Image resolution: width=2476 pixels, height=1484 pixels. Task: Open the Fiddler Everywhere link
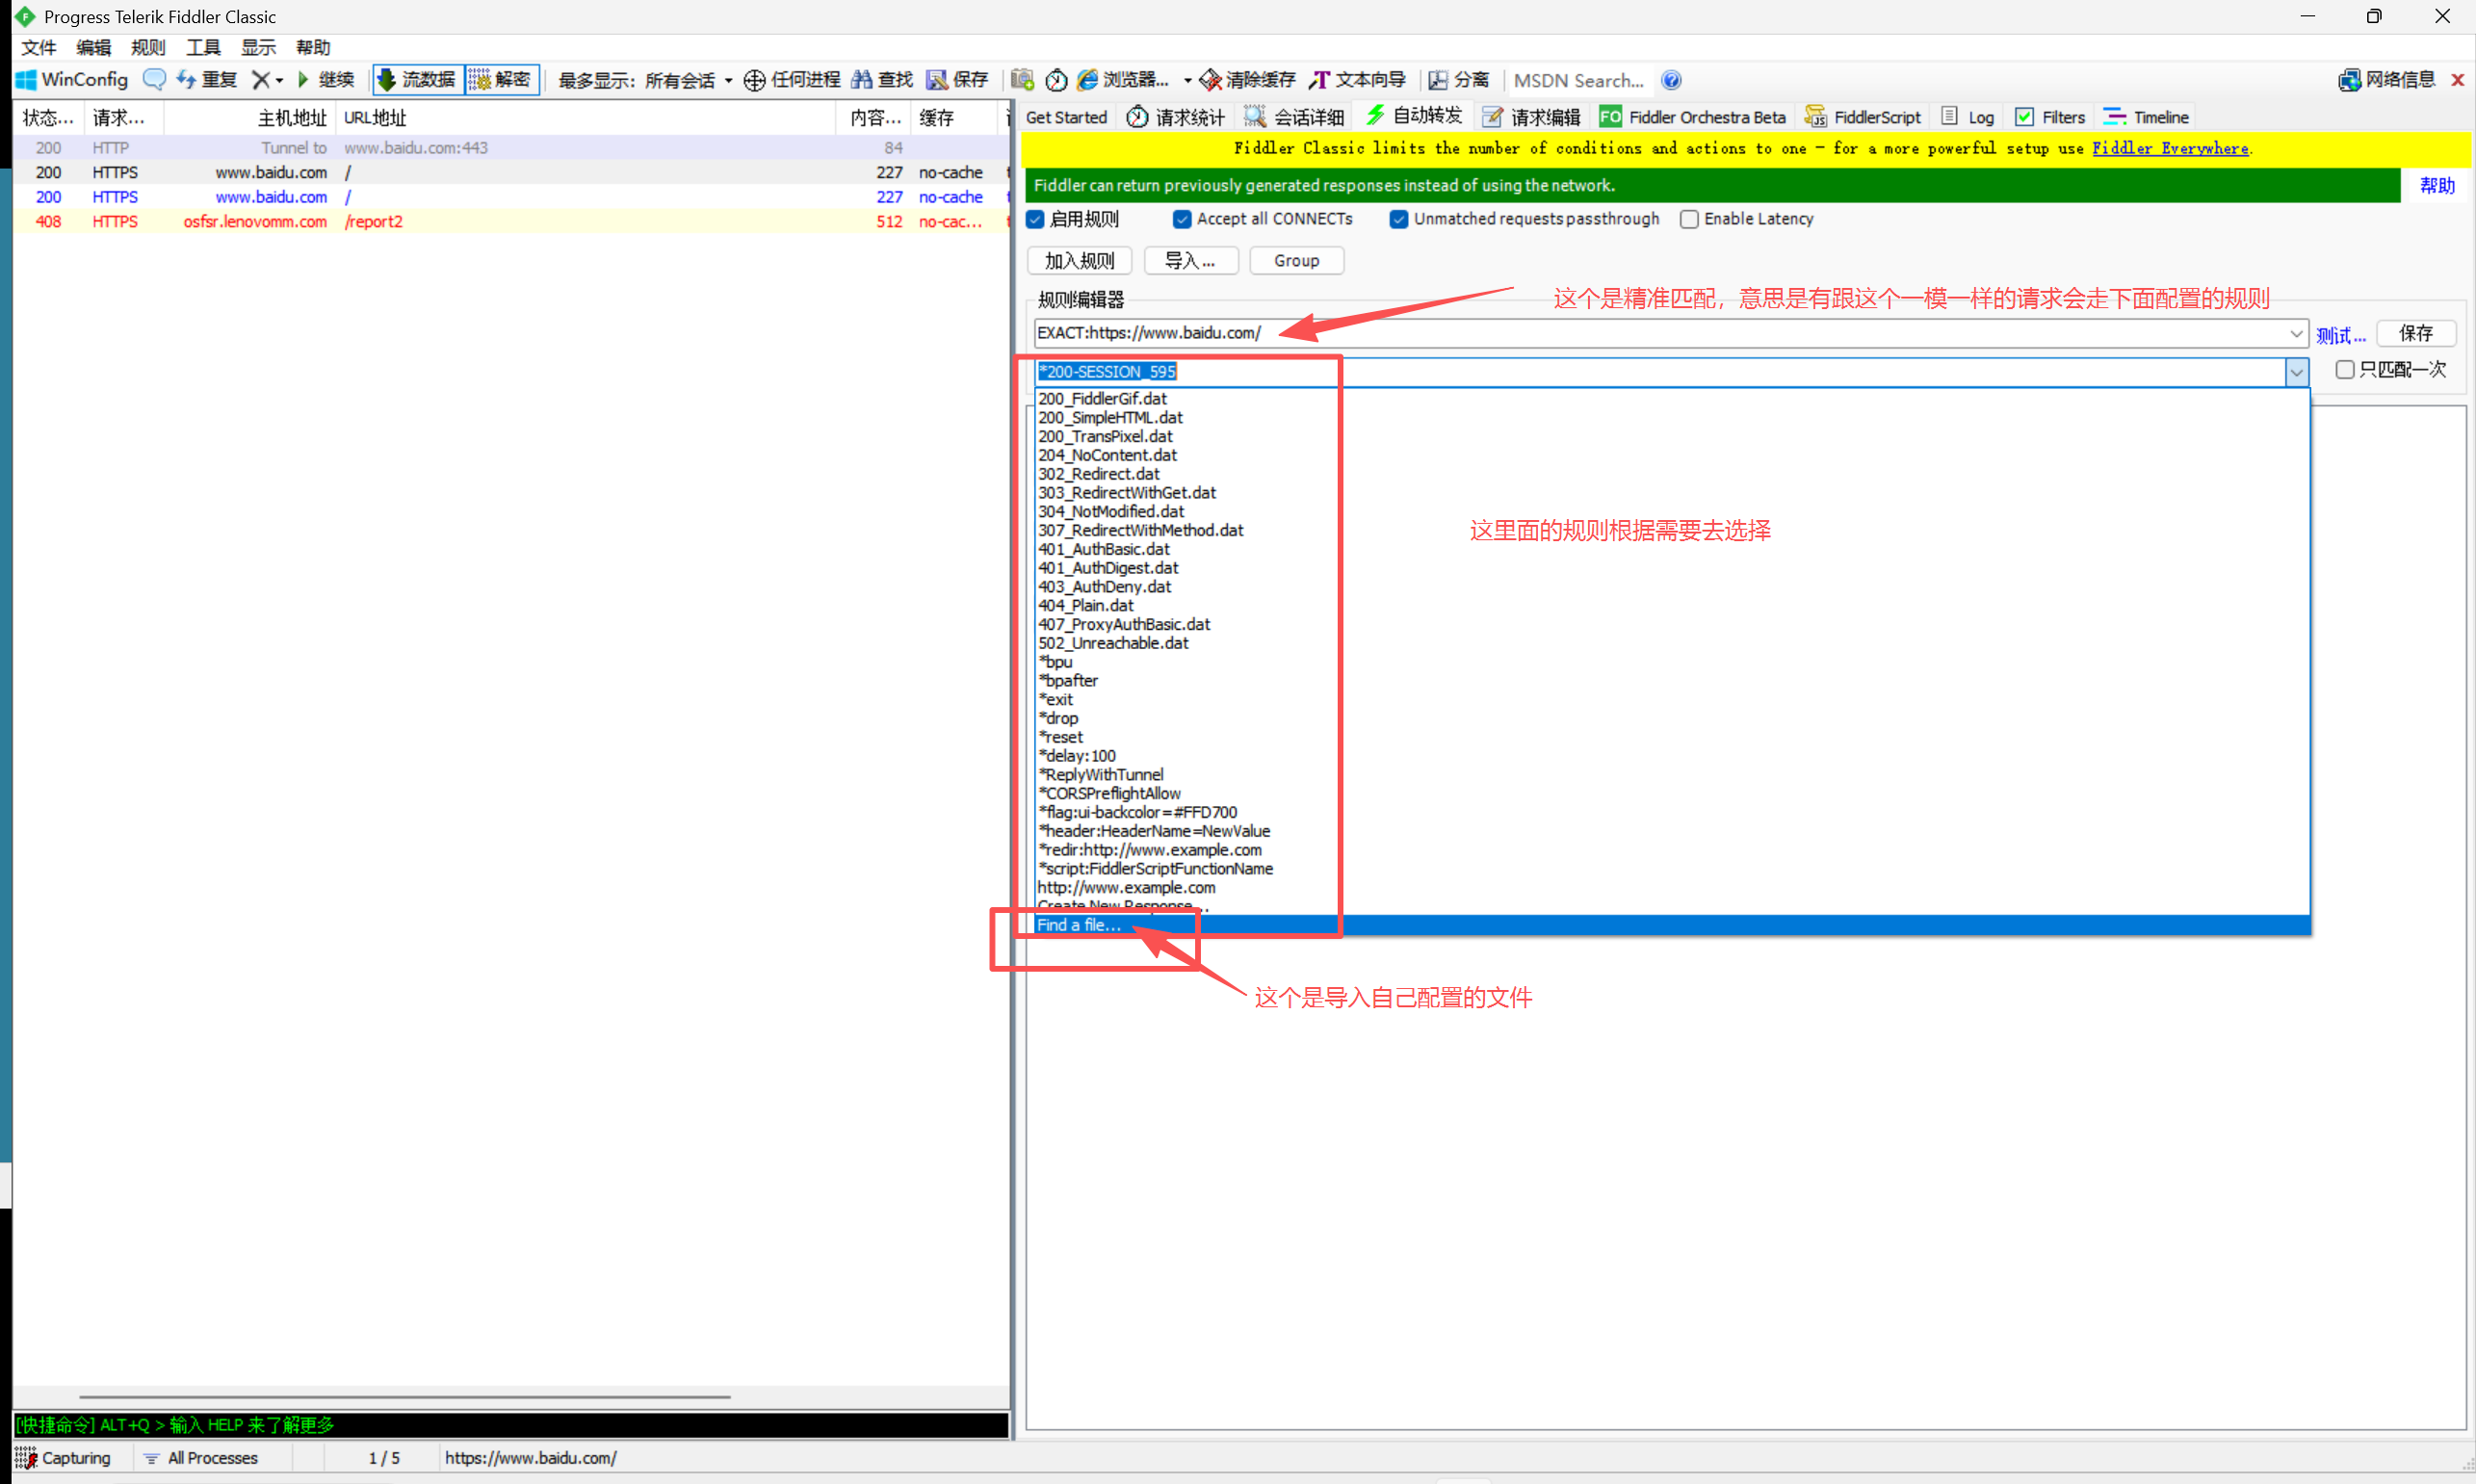(2170, 148)
